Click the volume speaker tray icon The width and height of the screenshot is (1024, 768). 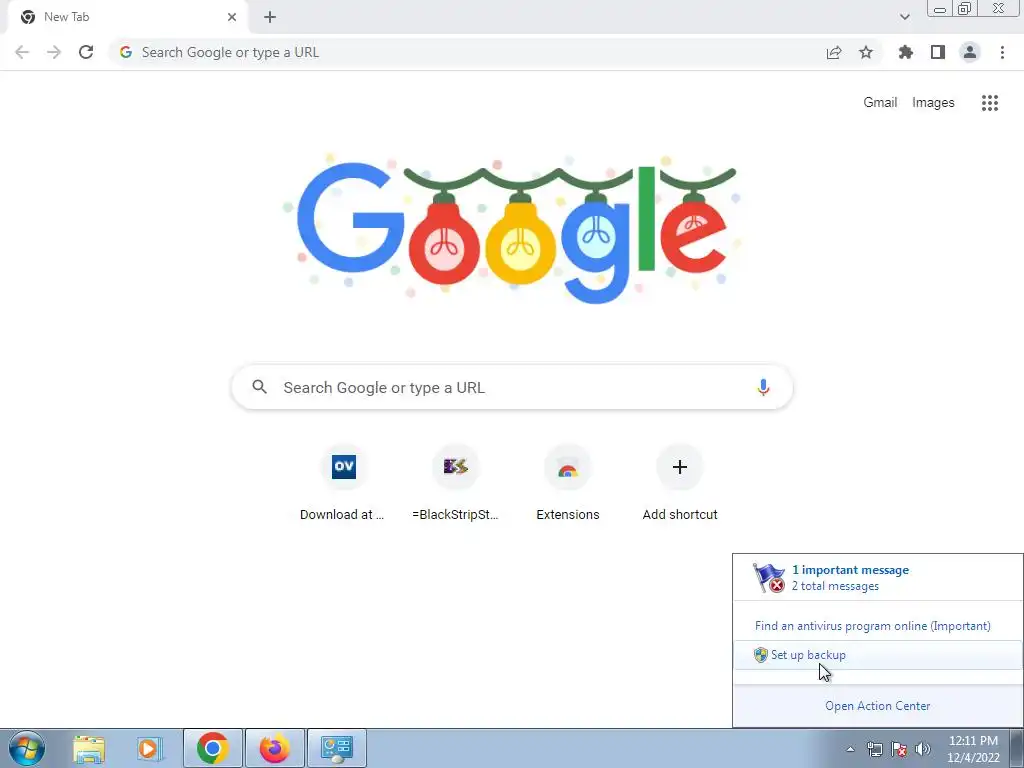tap(923, 749)
